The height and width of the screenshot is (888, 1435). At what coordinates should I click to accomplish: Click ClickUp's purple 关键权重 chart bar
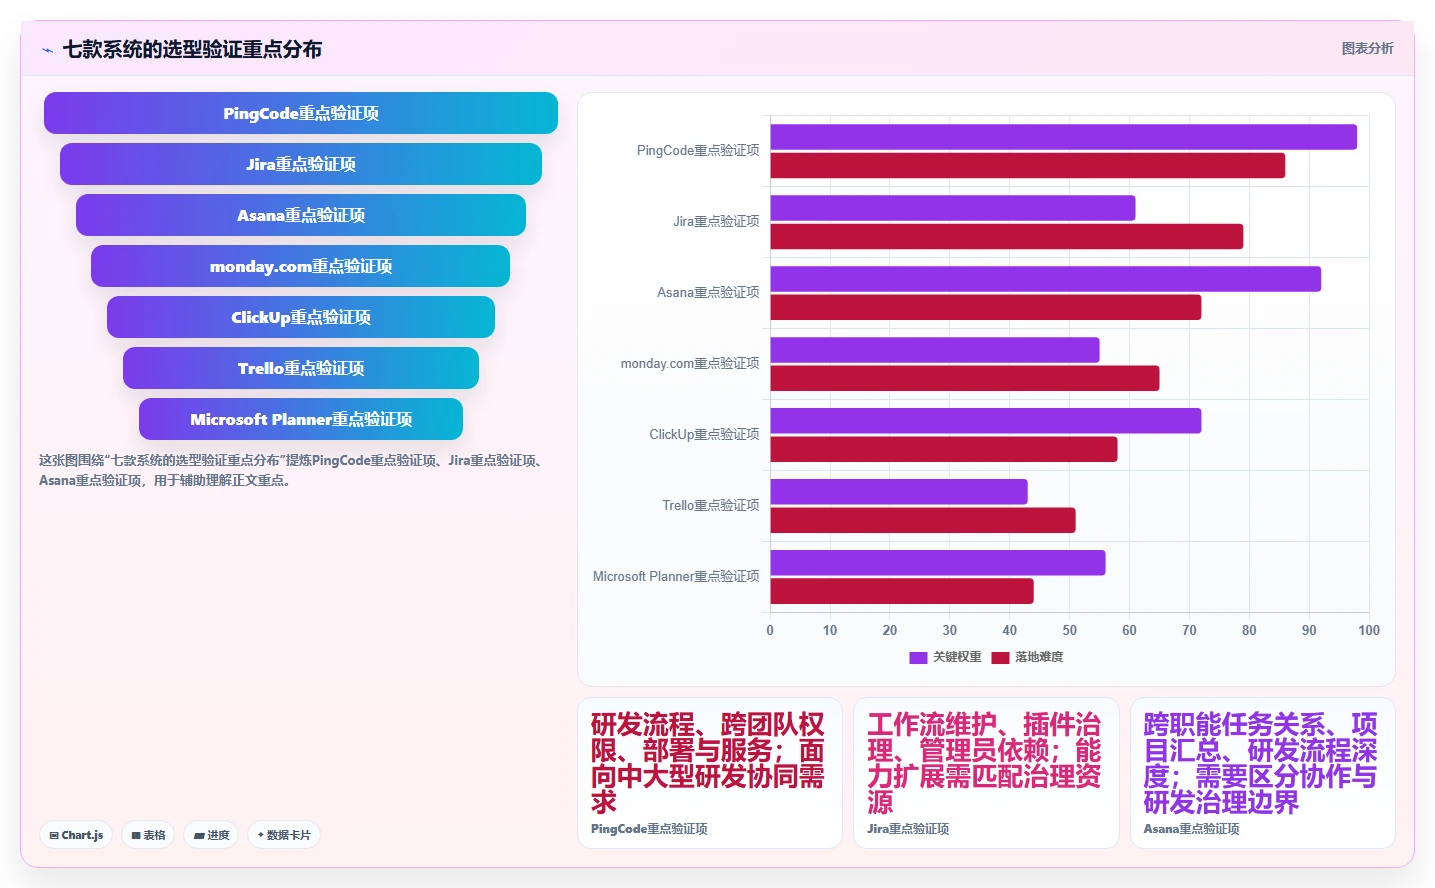click(985, 421)
